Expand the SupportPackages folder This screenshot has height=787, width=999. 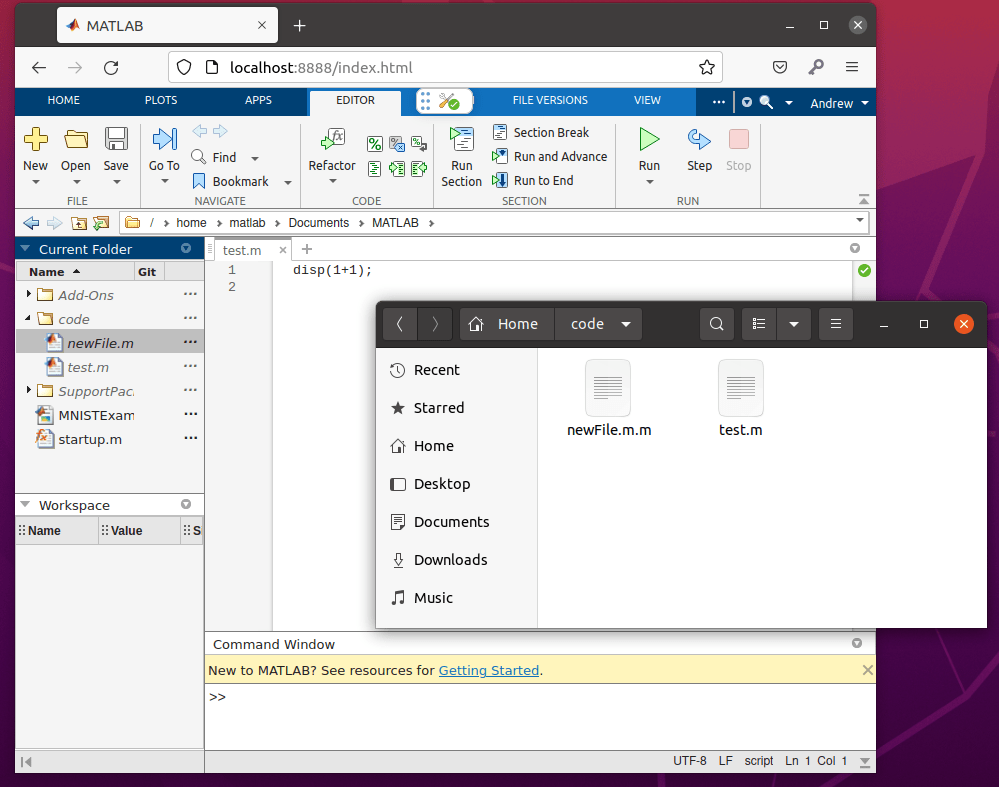28,389
